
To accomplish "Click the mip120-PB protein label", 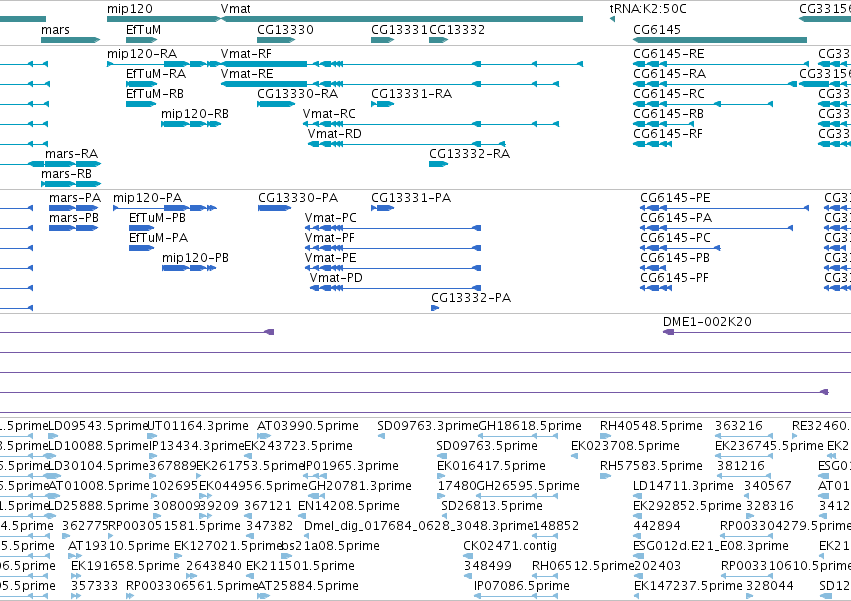I will click(x=195, y=258).
